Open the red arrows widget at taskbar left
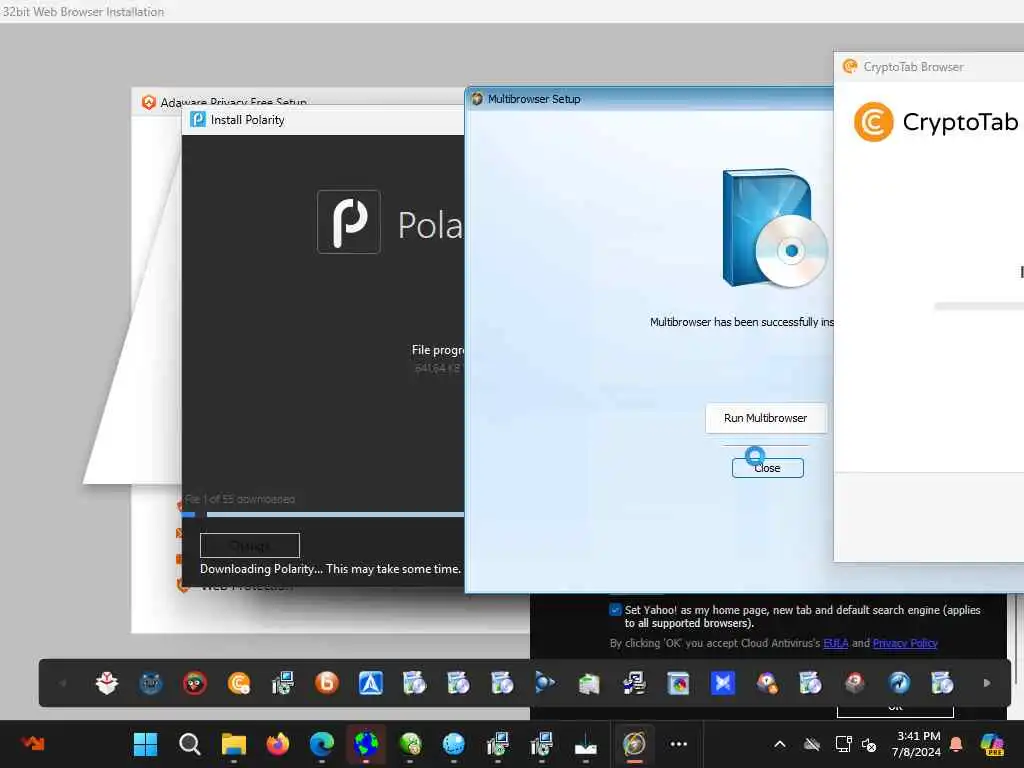Viewport: 1024px width, 768px height. (33, 743)
